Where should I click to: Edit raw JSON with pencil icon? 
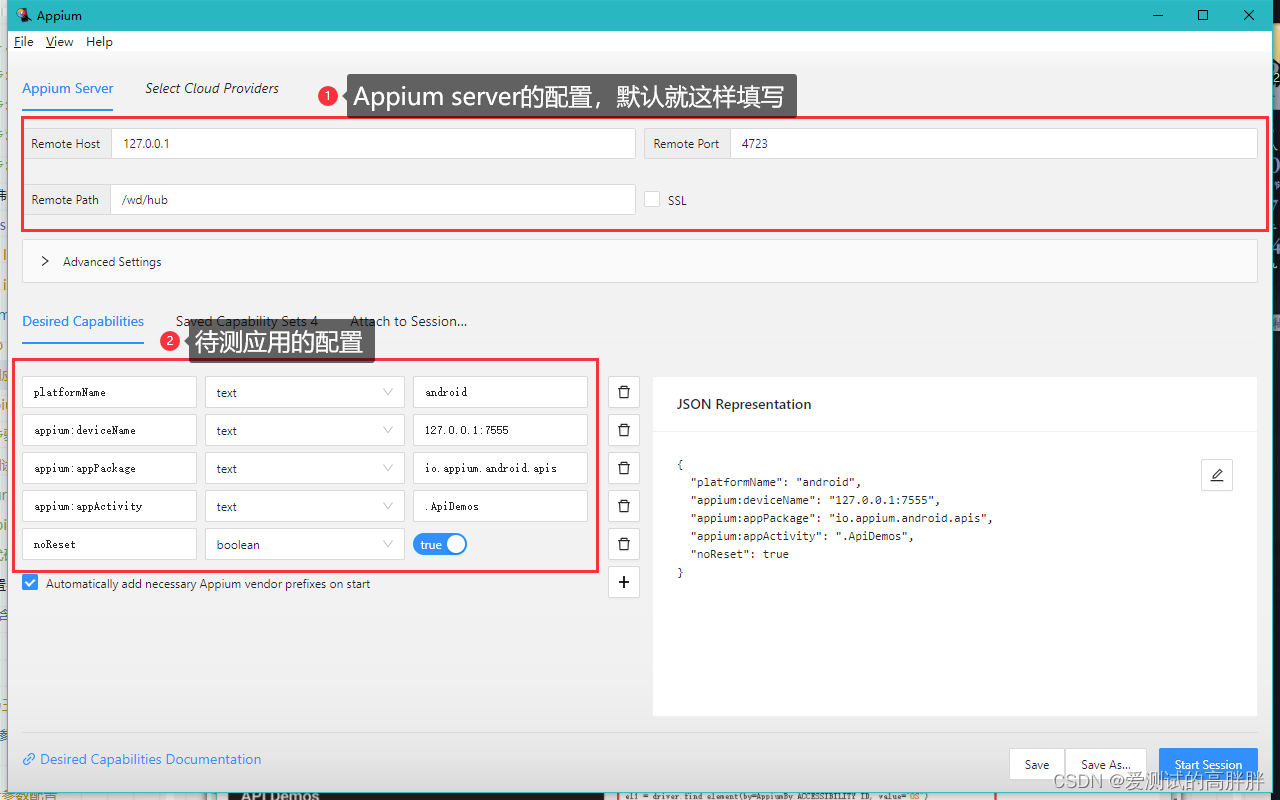coord(1217,475)
